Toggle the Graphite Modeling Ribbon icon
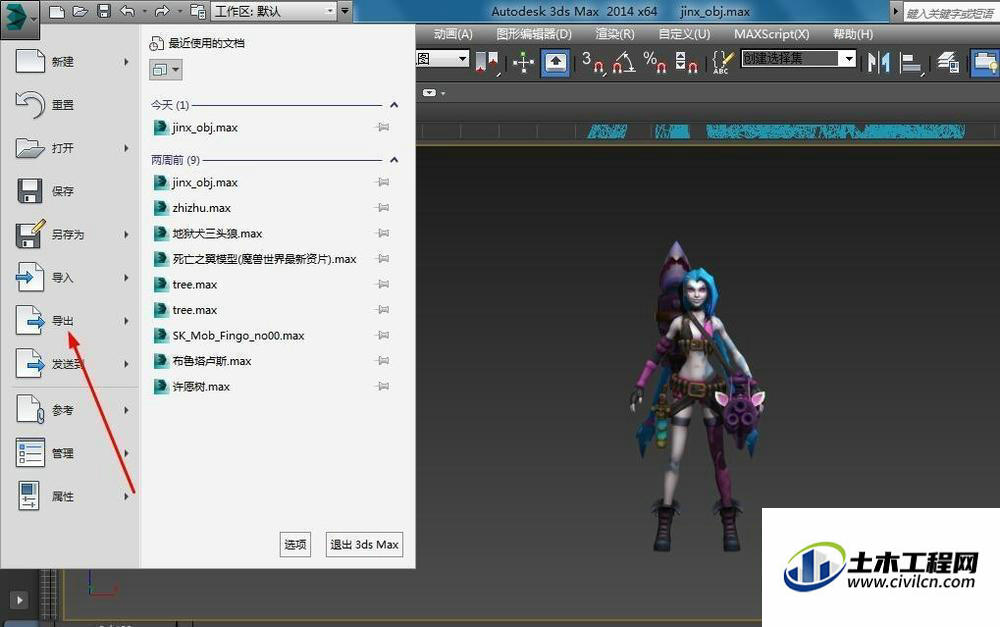Image resolution: width=1000 pixels, height=627 pixels. pos(985,63)
